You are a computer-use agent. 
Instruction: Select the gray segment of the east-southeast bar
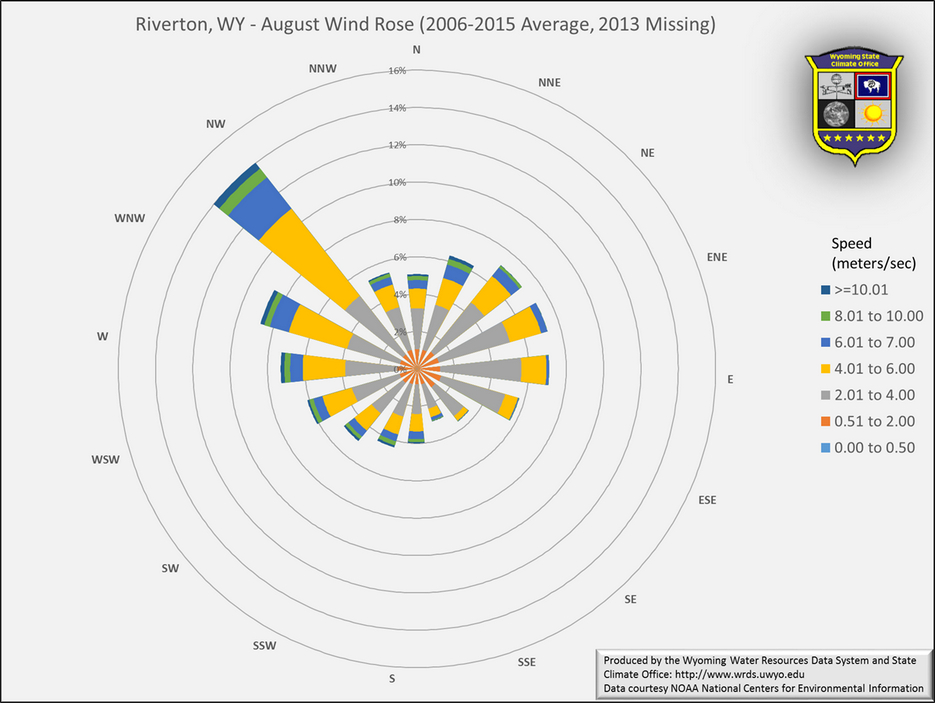click(470, 391)
